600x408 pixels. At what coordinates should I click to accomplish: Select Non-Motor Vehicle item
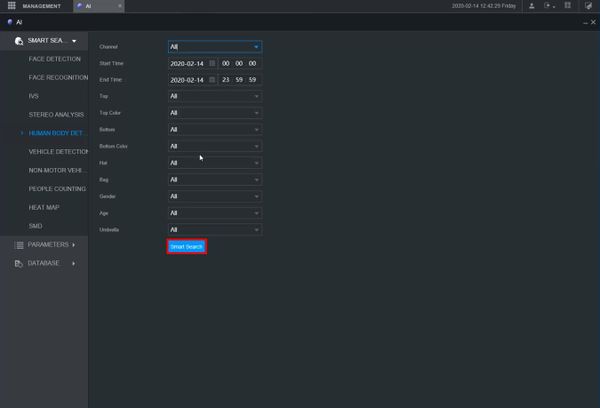[x=57, y=170]
